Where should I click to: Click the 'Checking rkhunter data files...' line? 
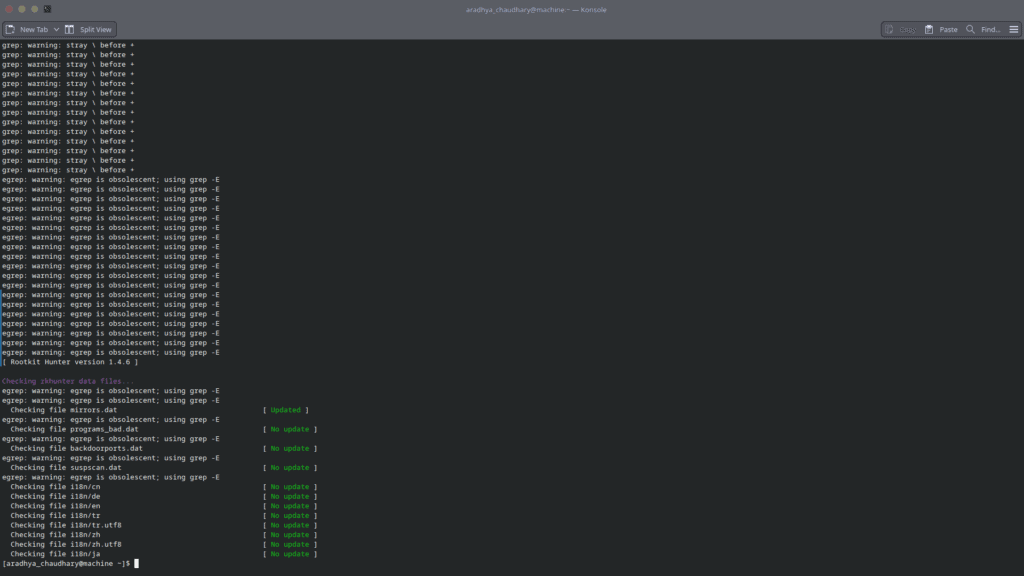pos(68,381)
